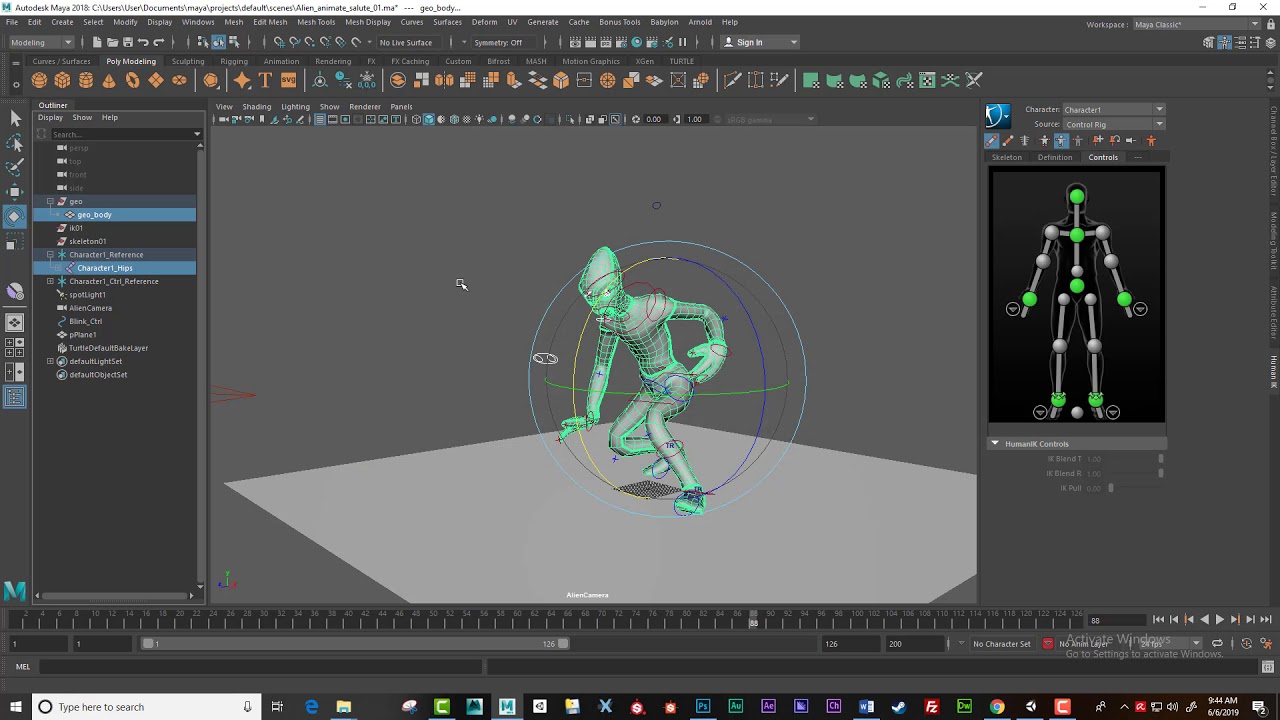The width and height of the screenshot is (1280, 720).
Task: Open Chrome from the Windows taskbar
Action: tap(997, 707)
